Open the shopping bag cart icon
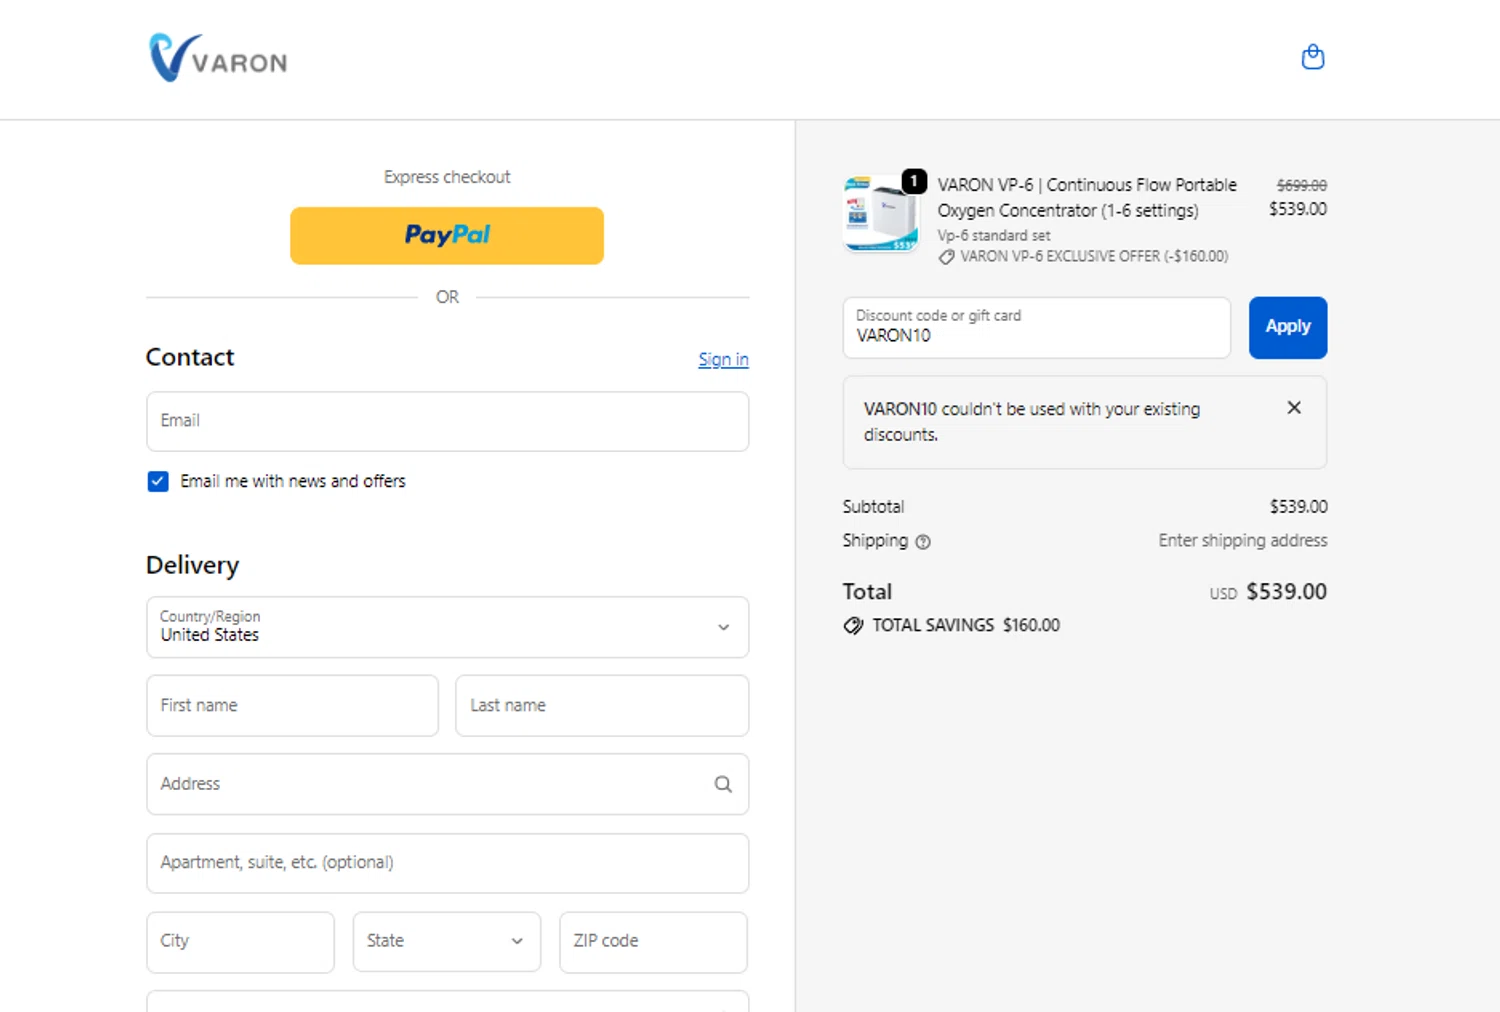The image size is (1500, 1012). click(1312, 57)
